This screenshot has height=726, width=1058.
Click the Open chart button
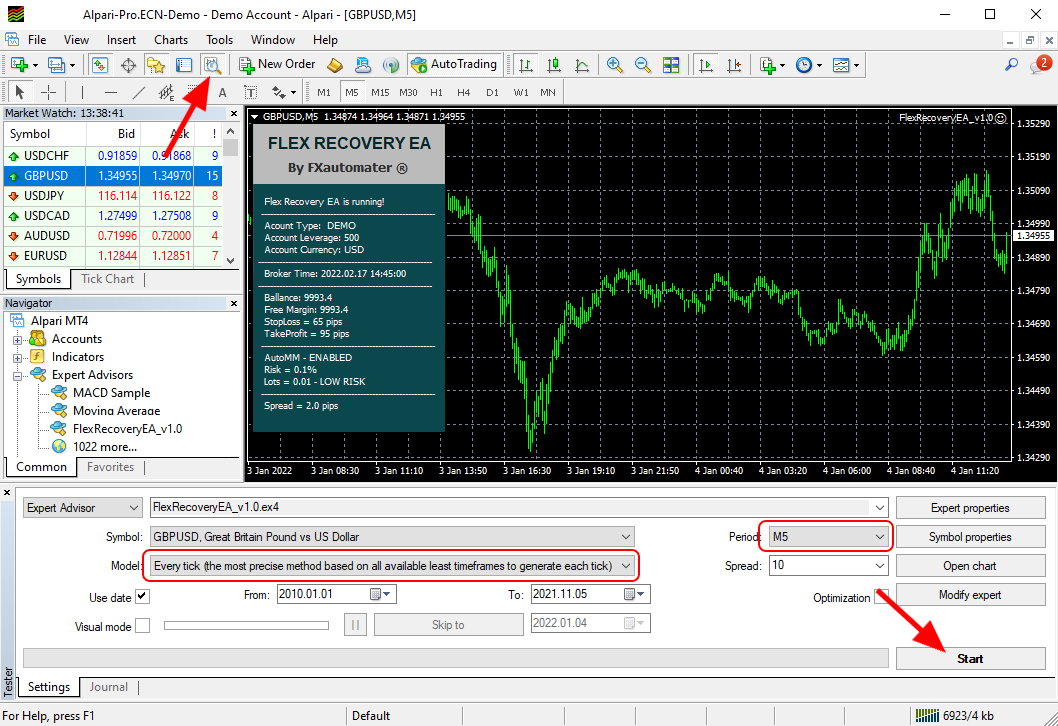point(970,566)
